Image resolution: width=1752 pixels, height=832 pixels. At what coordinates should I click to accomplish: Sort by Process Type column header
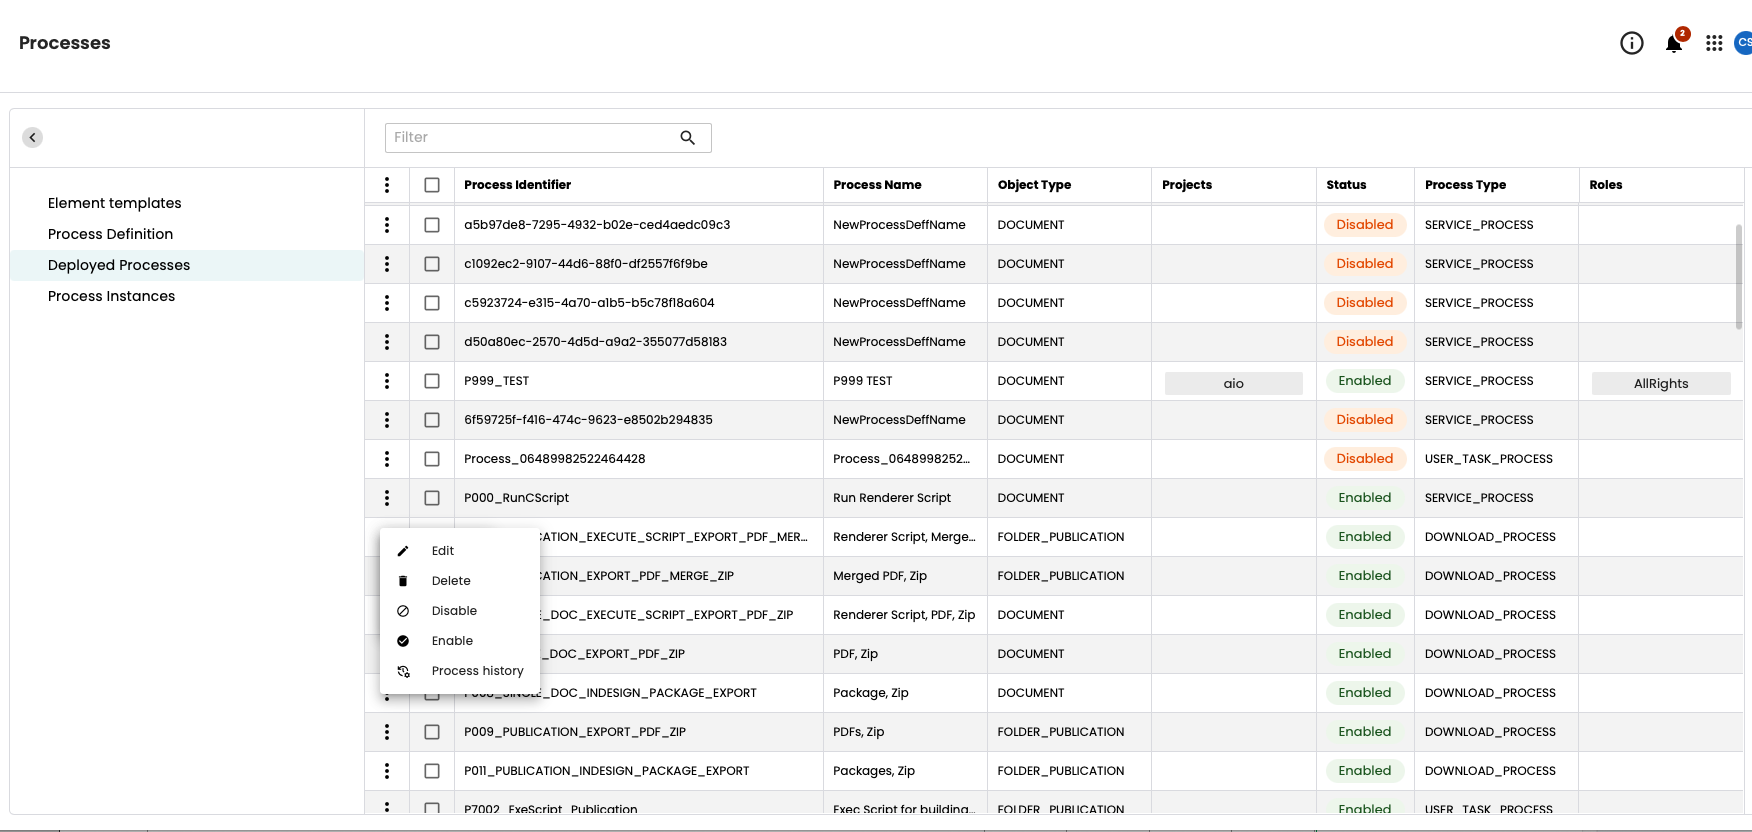click(x=1465, y=185)
